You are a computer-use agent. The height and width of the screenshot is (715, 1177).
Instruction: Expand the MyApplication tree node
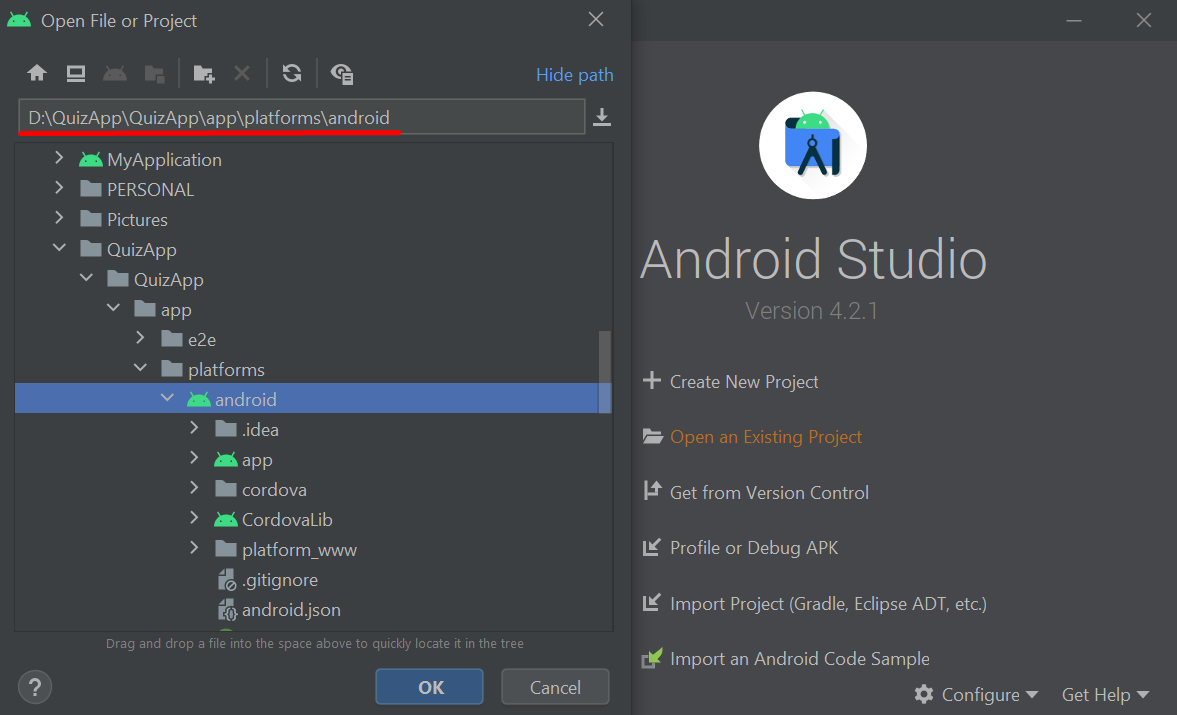coord(59,158)
